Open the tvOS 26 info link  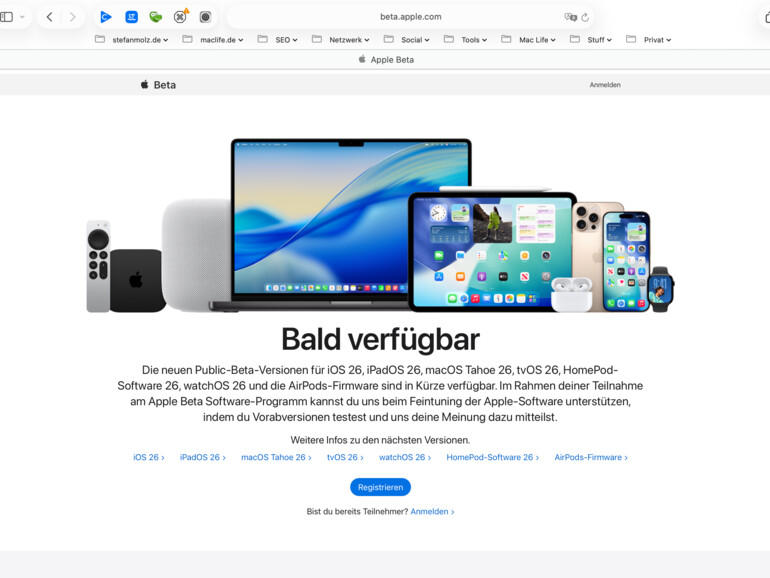(345, 457)
